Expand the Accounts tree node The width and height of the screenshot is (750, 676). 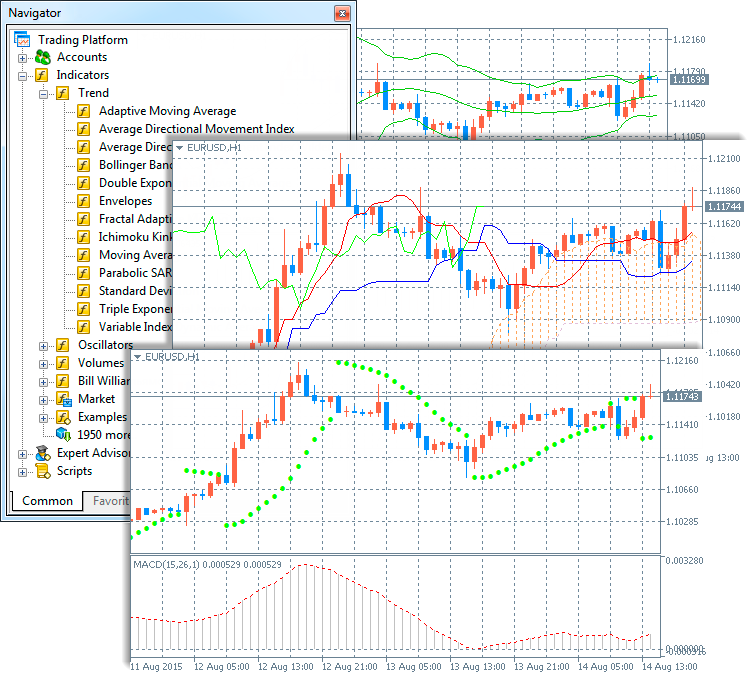pos(23,58)
